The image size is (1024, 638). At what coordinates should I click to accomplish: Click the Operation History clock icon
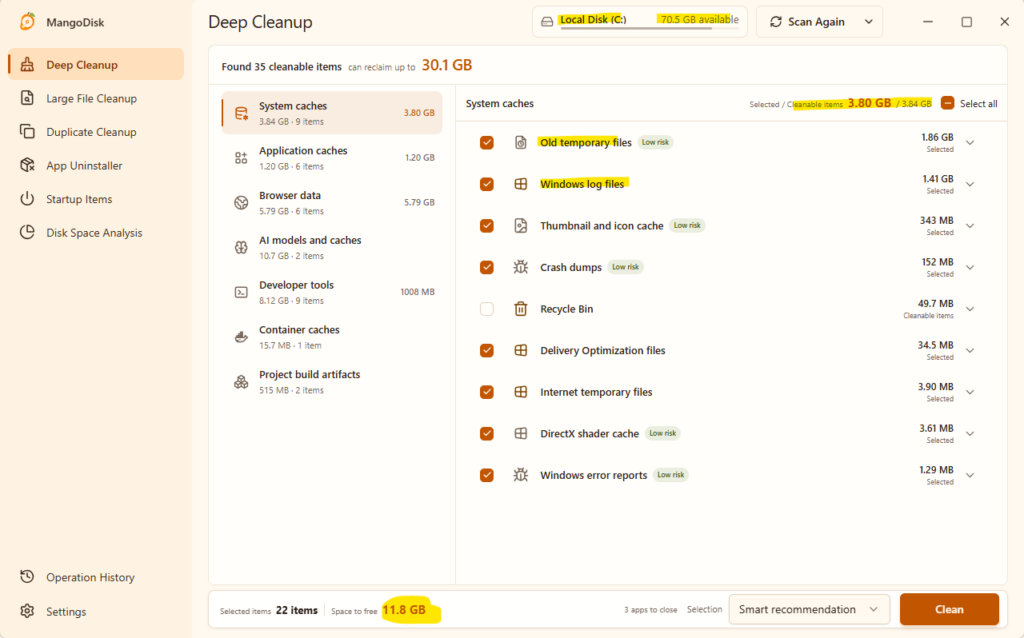[x=27, y=577]
